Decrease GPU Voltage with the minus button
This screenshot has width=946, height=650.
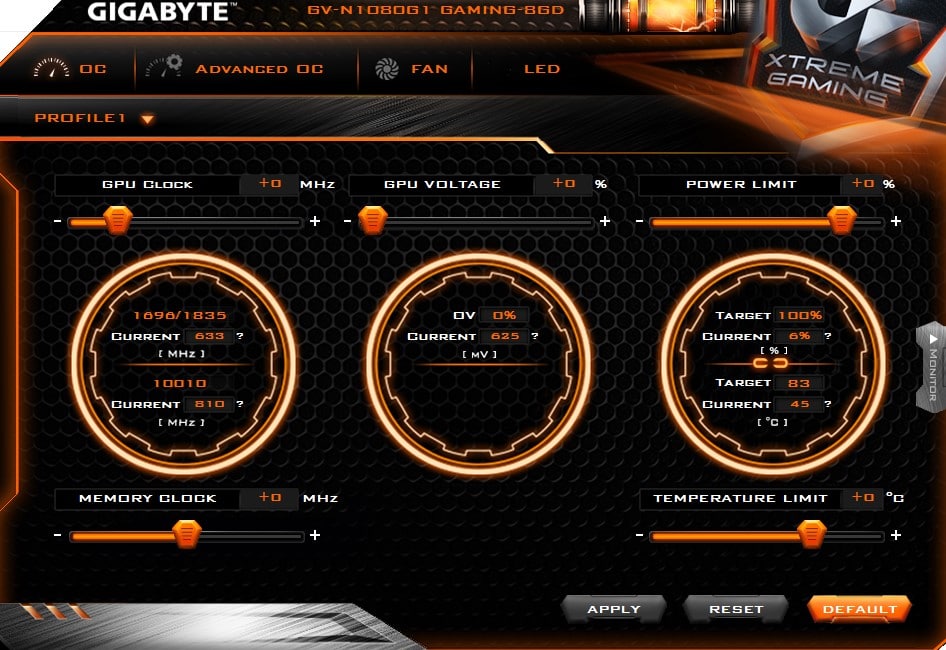(347, 221)
